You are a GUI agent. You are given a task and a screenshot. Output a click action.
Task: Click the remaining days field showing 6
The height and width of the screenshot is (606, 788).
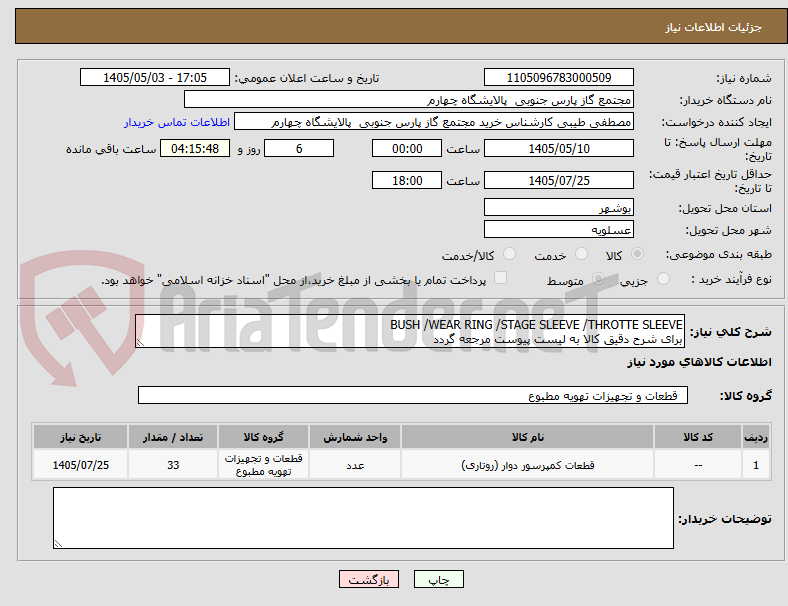pyautogui.click(x=299, y=149)
